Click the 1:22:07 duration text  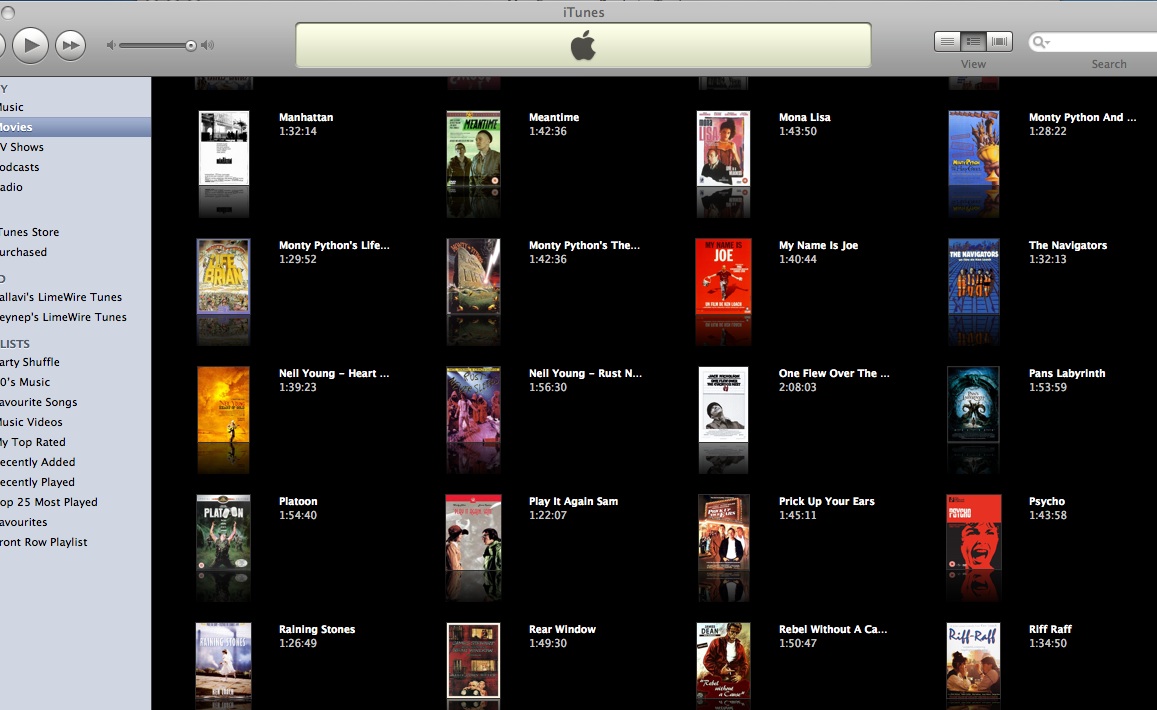548,515
